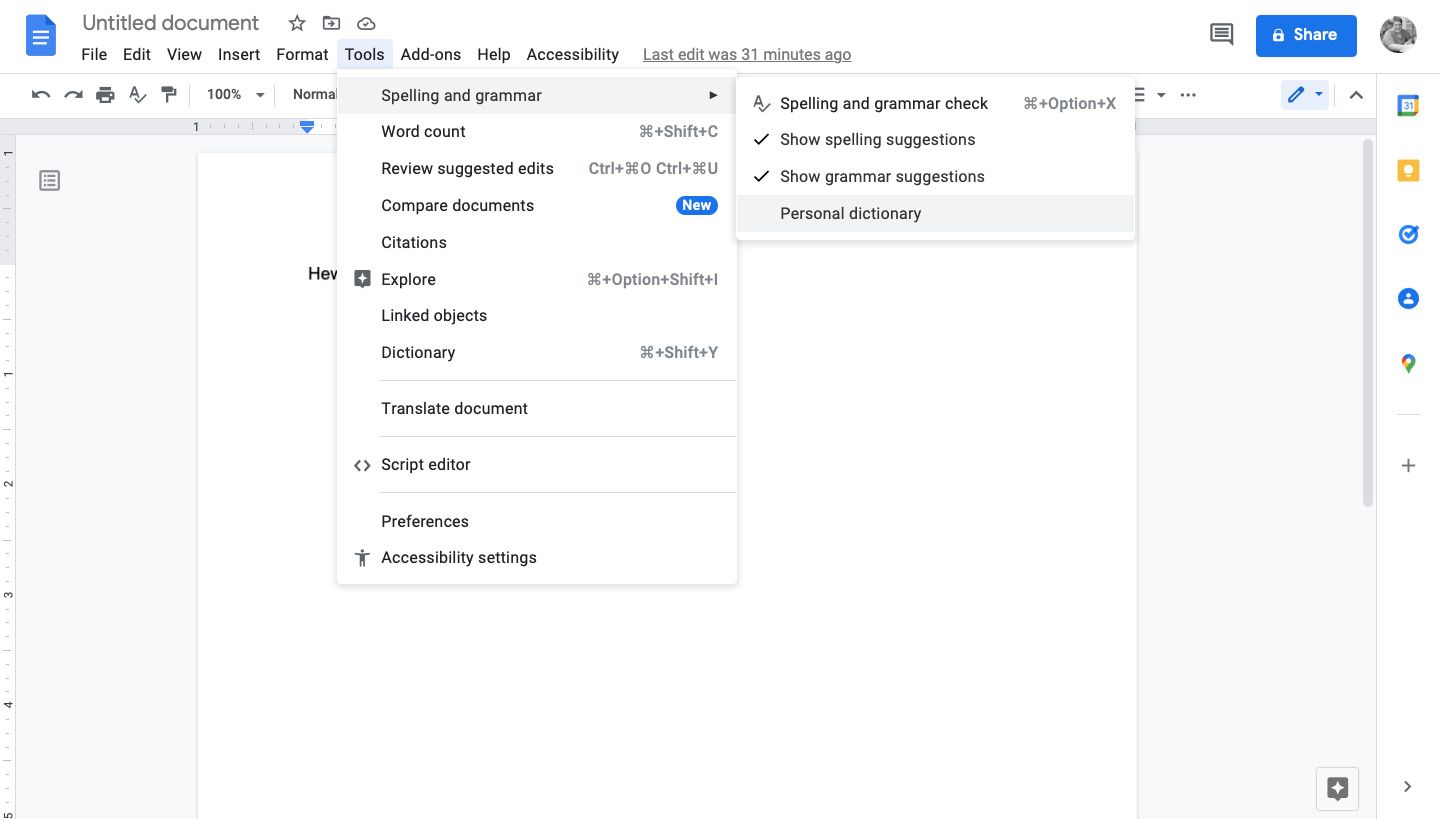1440x819 pixels.
Task: Open Google Keep from the side panel
Action: [1408, 170]
